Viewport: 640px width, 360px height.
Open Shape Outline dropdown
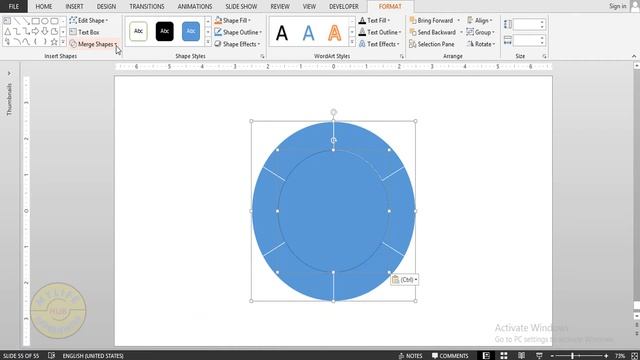click(238, 32)
